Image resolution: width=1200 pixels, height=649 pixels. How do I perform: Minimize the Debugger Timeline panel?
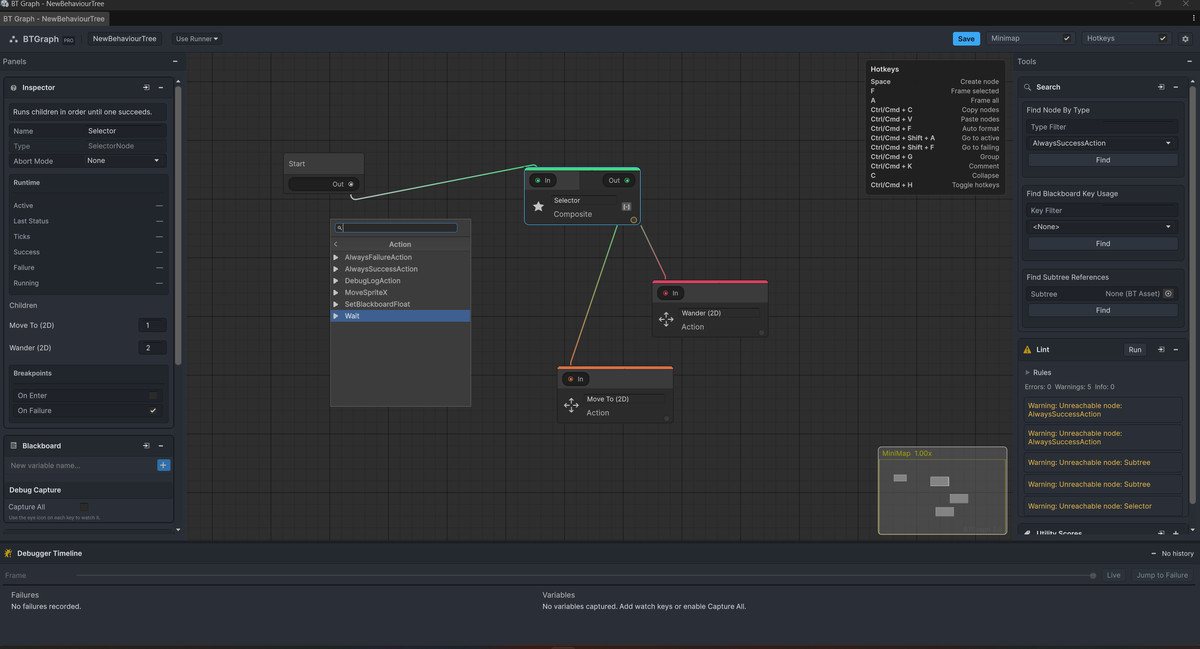[1154, 553]
